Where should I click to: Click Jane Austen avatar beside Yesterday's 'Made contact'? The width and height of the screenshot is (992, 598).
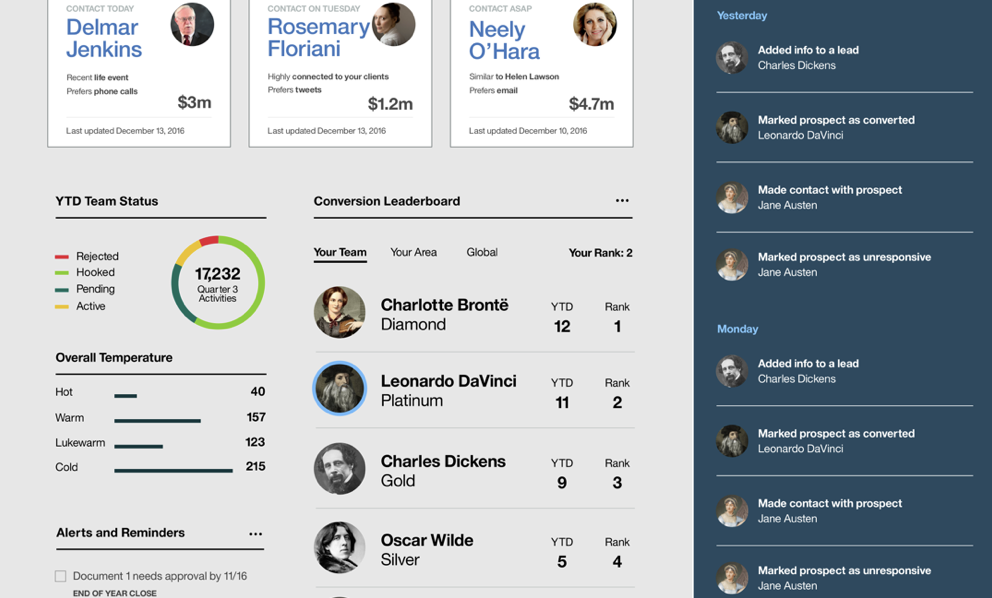732,197
